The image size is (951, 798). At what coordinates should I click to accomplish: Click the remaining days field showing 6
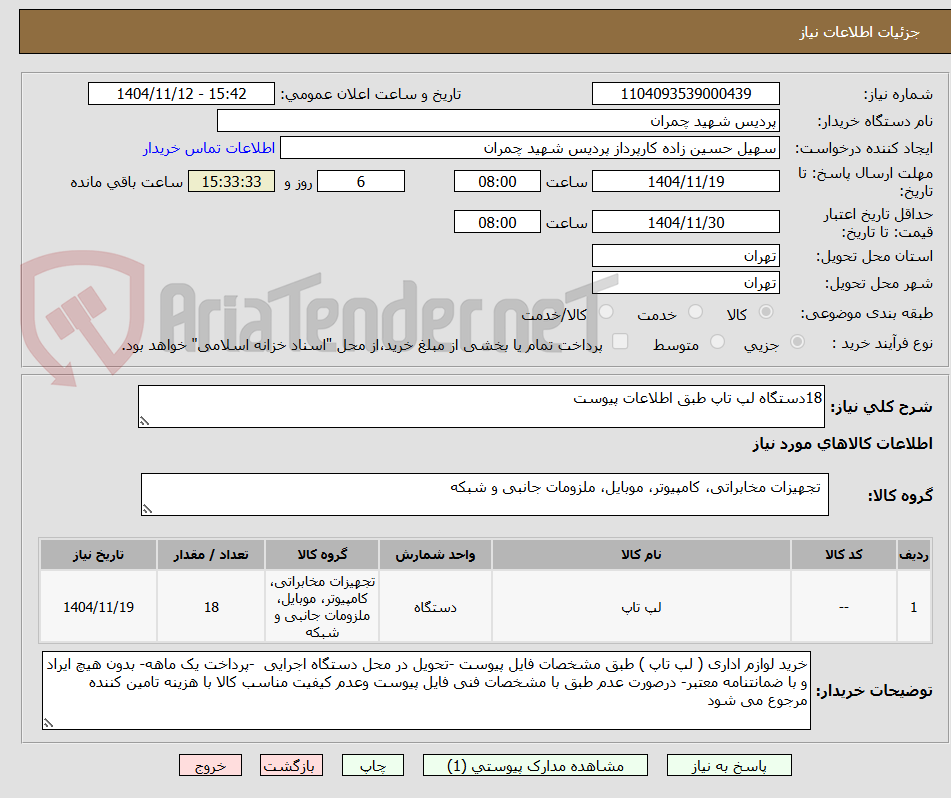coord(361,181)
